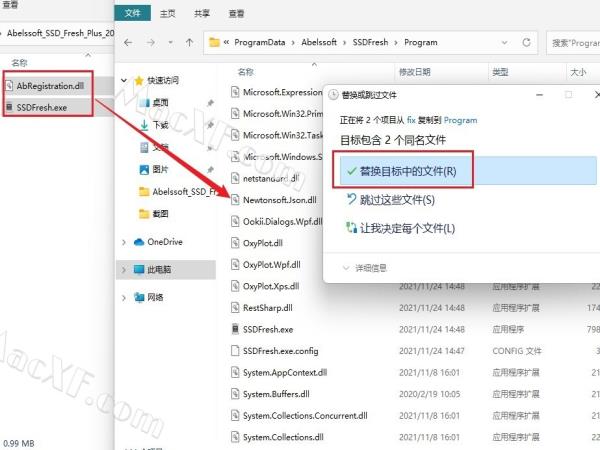Go up one folder level
Image resolution: width=600 pixels, height=450 pixels.
pyautogui.click(x=188, y=43)
